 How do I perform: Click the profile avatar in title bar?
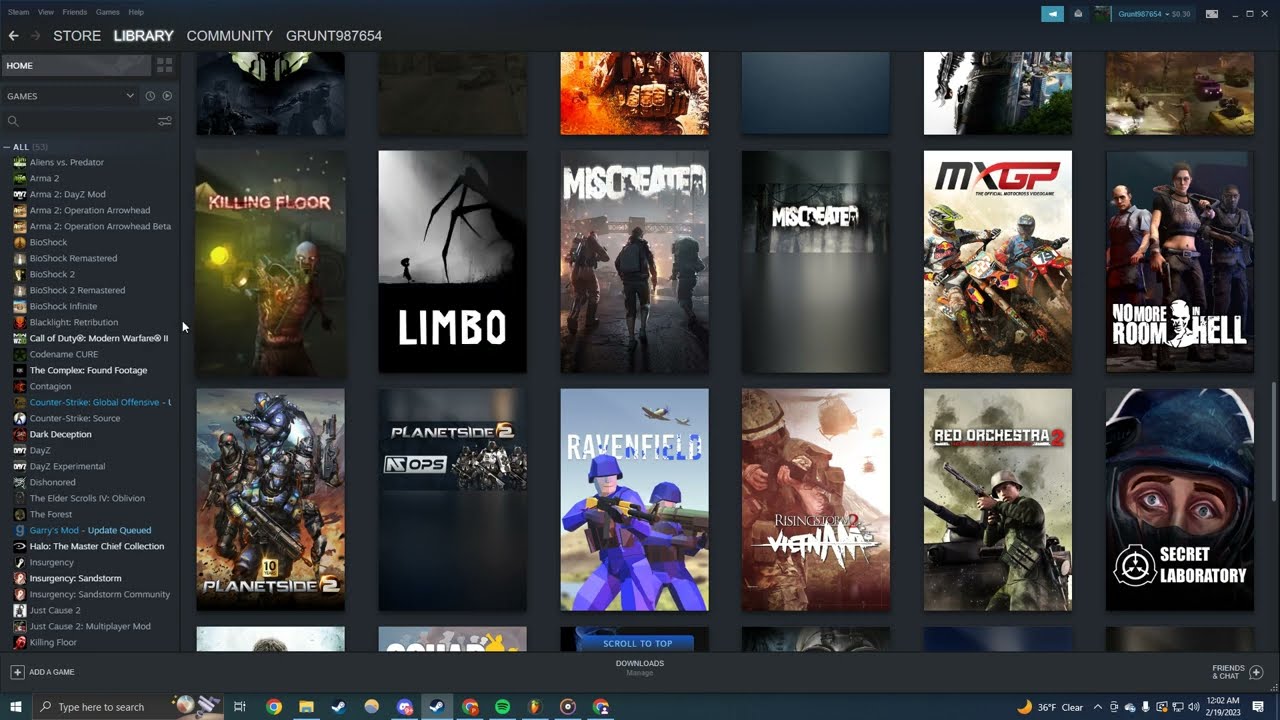(x=1101, y=13)
